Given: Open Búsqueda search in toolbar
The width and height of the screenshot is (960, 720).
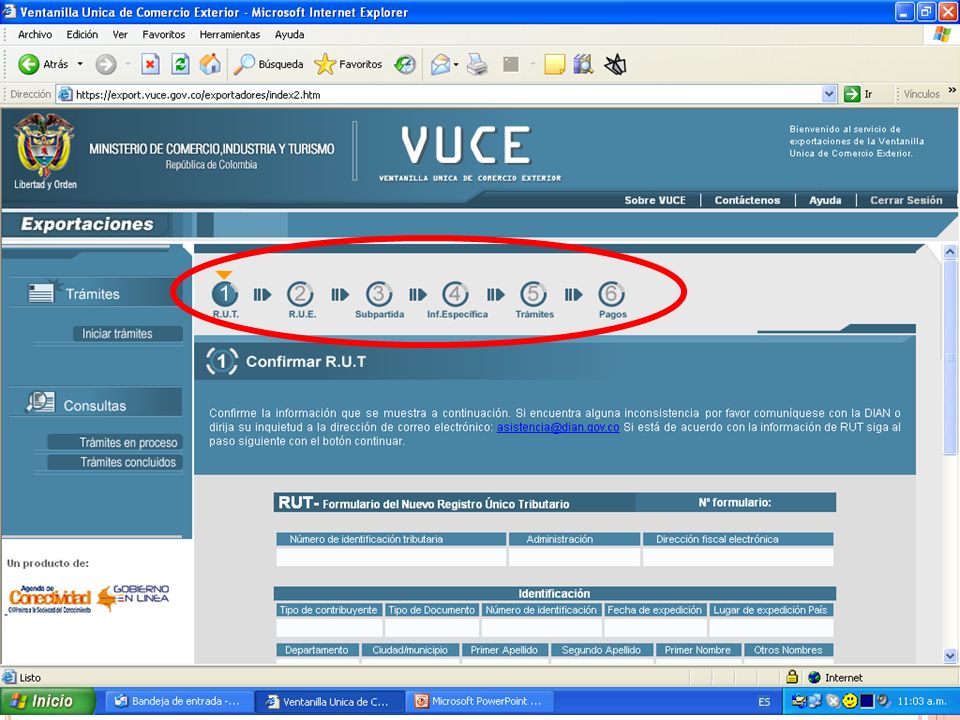Looking at the screenshot, I should pyautogui.click(x=269, y=64).
